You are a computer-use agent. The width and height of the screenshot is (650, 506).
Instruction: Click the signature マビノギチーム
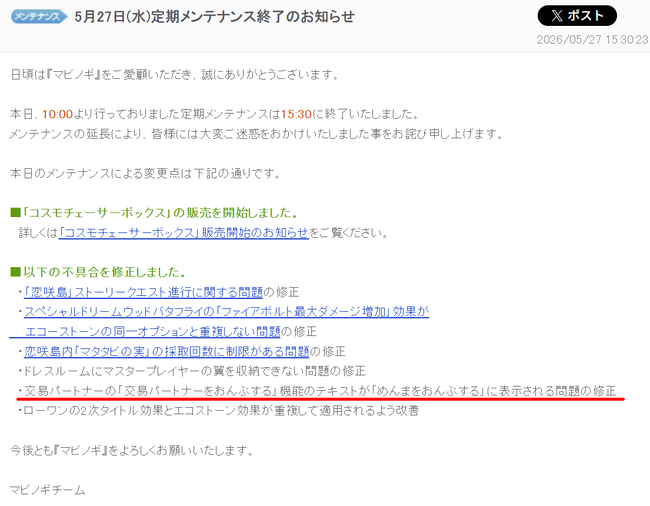(x=48, y=490)
